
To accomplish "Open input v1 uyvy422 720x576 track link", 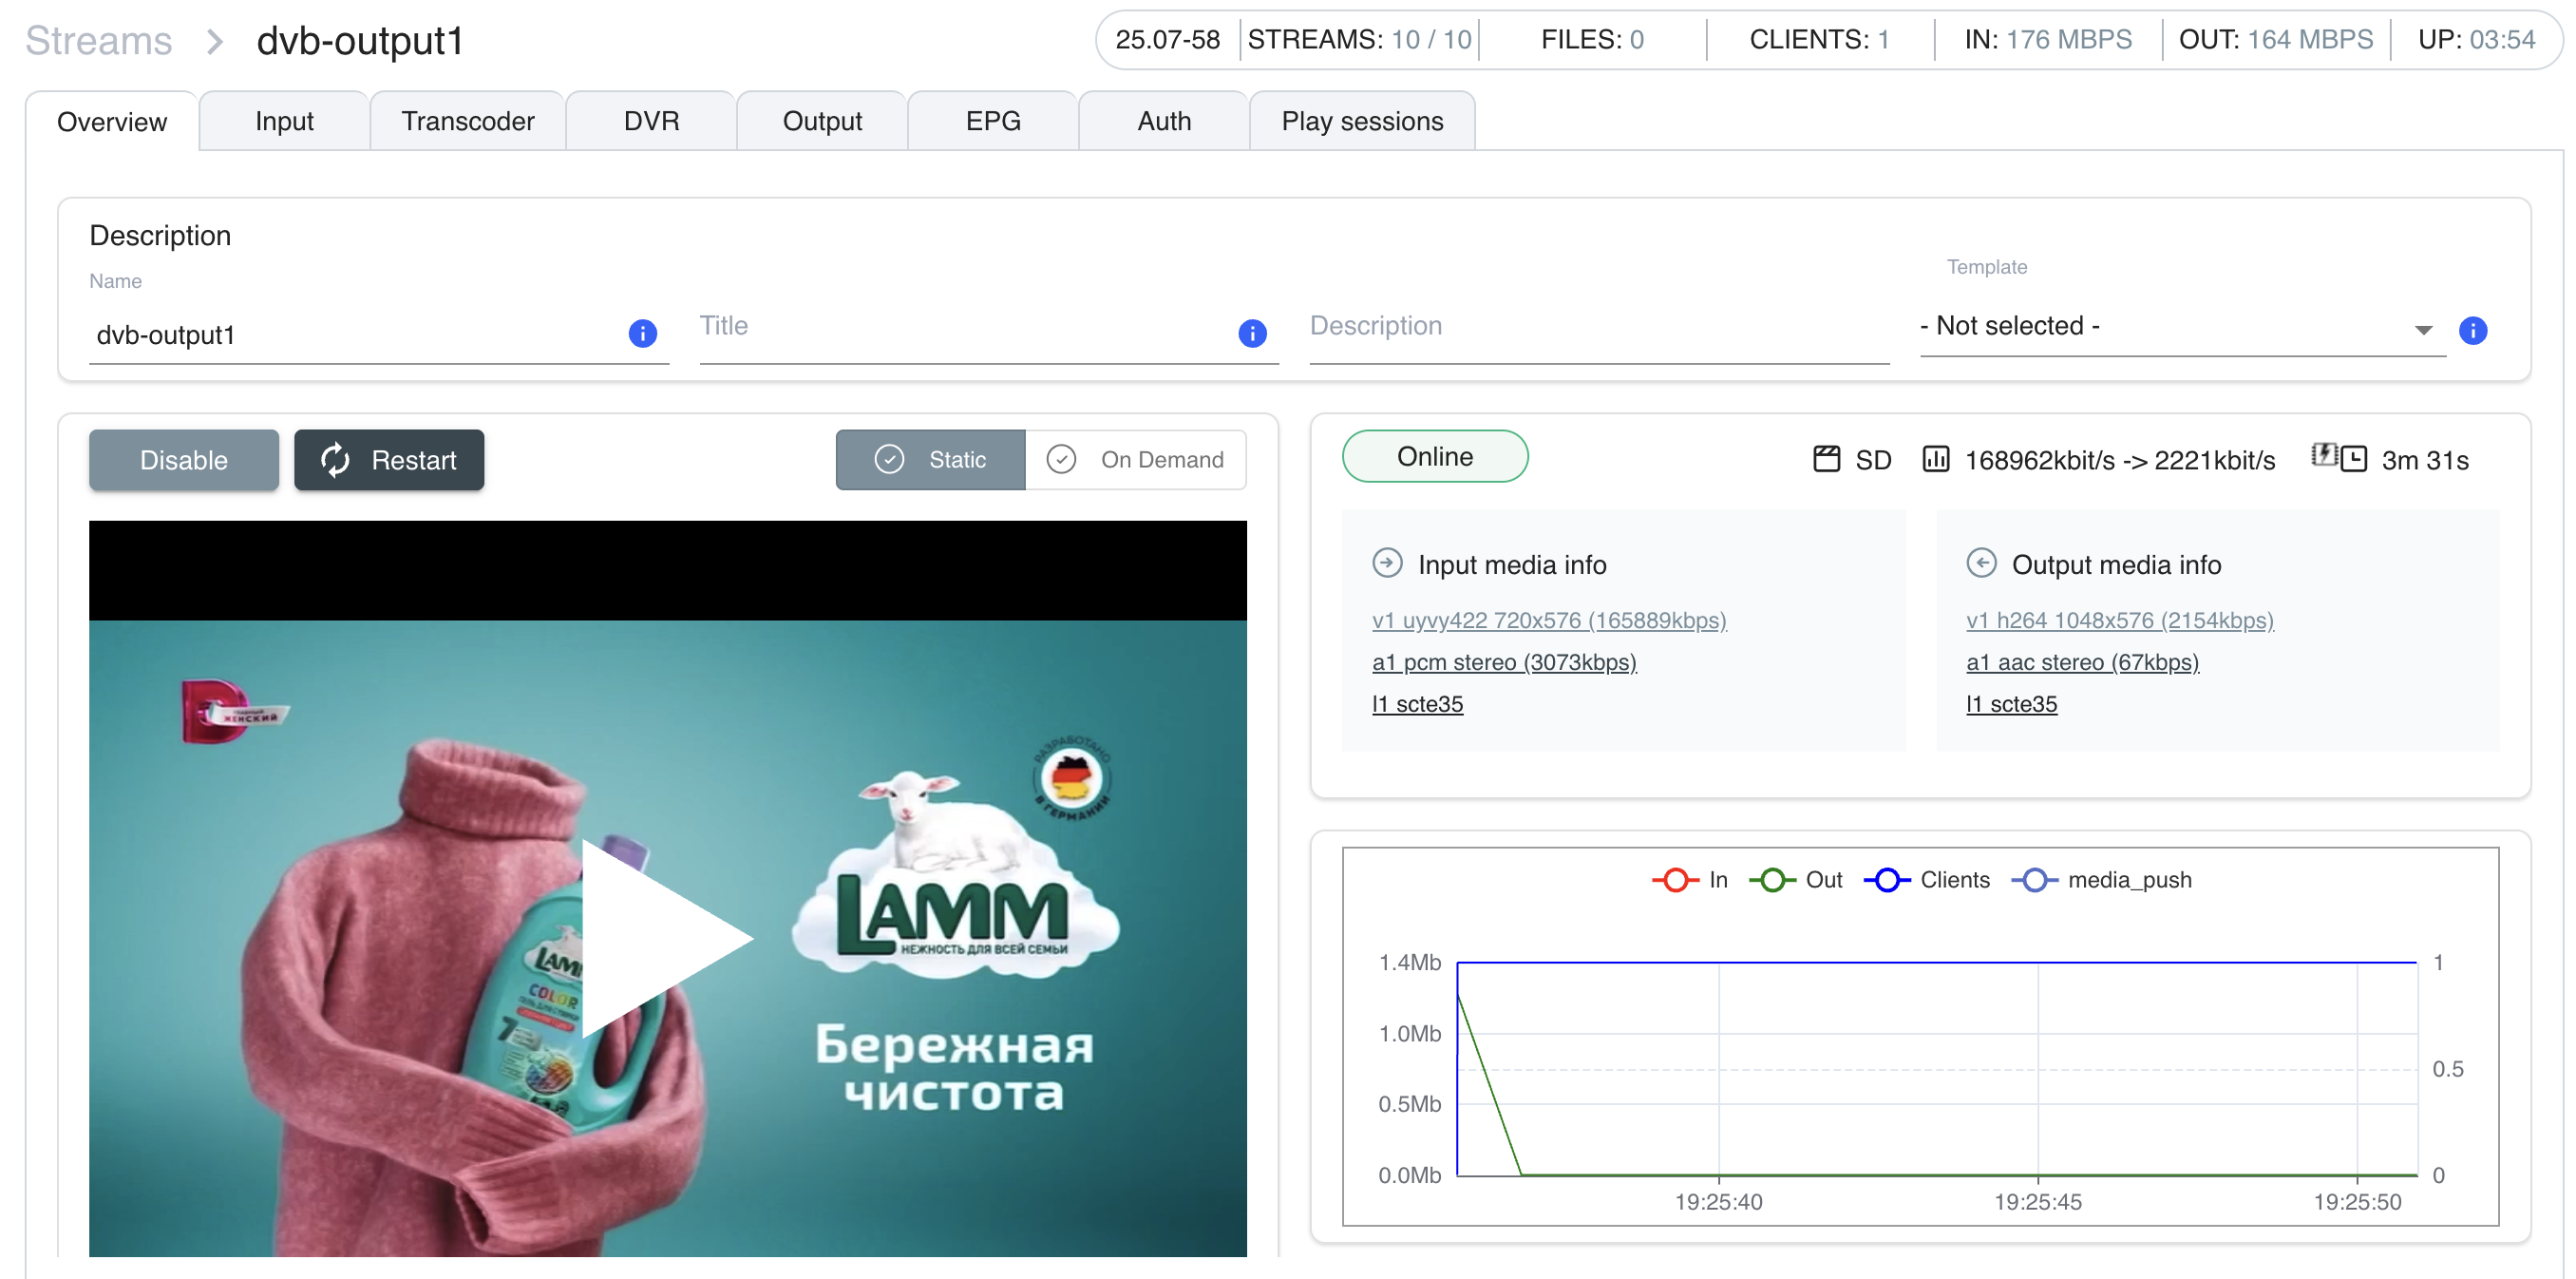I will pyautogui.click(x=1549, y=621).
